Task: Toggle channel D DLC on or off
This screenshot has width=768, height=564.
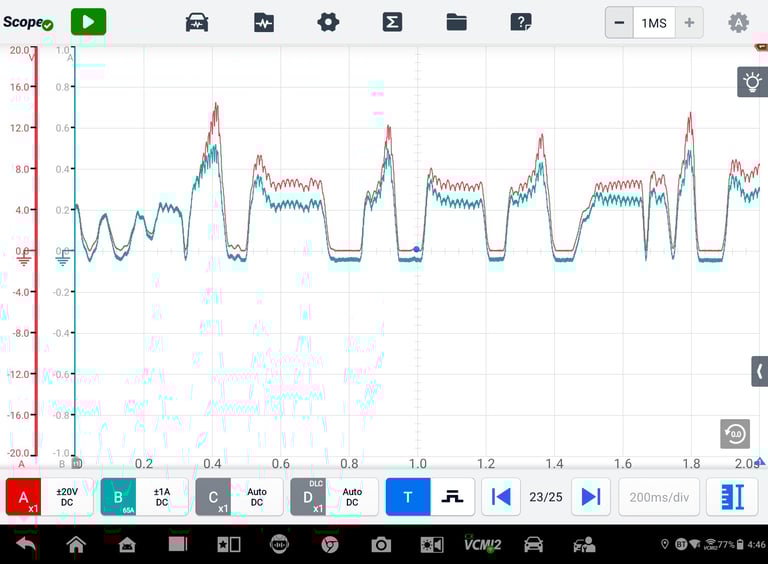Action: click(308, 497)
